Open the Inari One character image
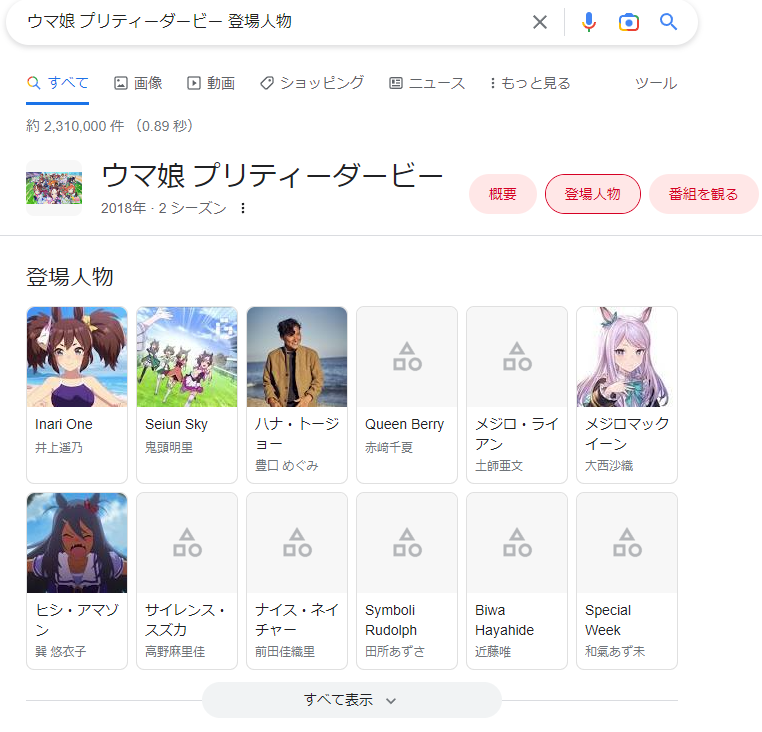762x732 pixels. pos(77,357)
